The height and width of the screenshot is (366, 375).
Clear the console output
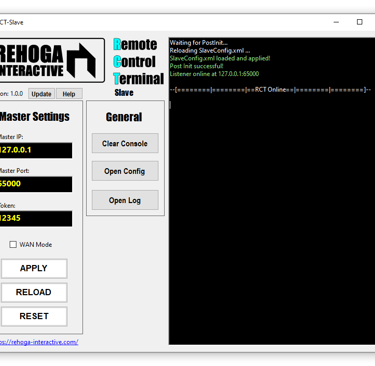pyautogui.click(x=125, y=143)
